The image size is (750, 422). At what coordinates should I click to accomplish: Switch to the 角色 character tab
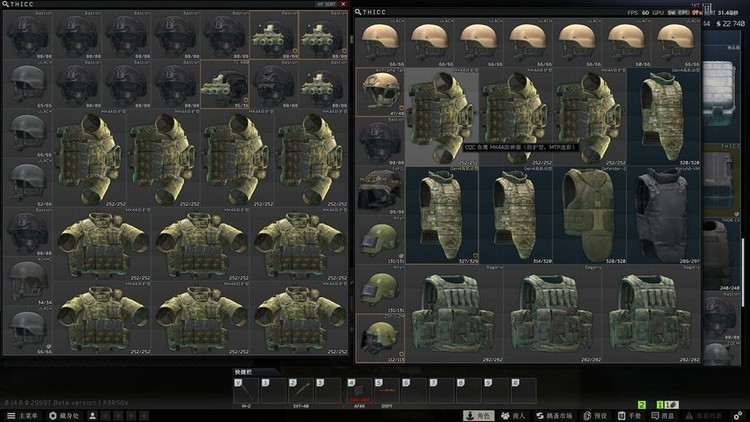tap(478, 416)
